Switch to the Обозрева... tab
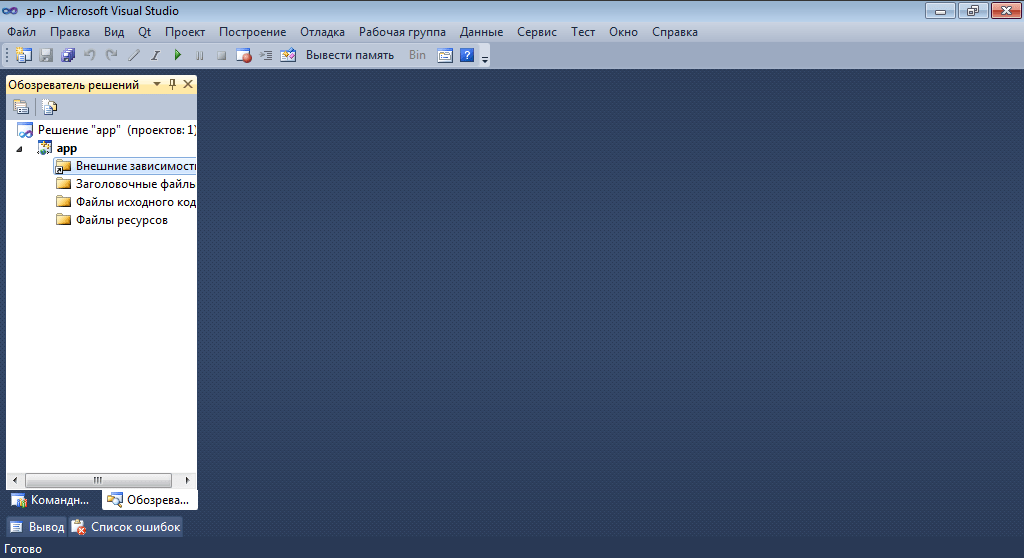Viewport: 1024px width, 558px height. click(x=149, y=500)
